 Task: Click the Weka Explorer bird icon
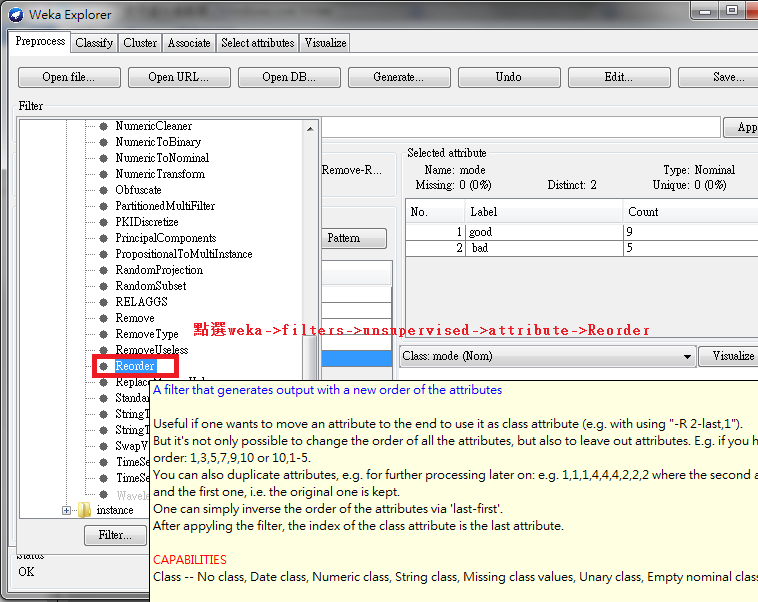pyautogui.click(x=16, y=15)
